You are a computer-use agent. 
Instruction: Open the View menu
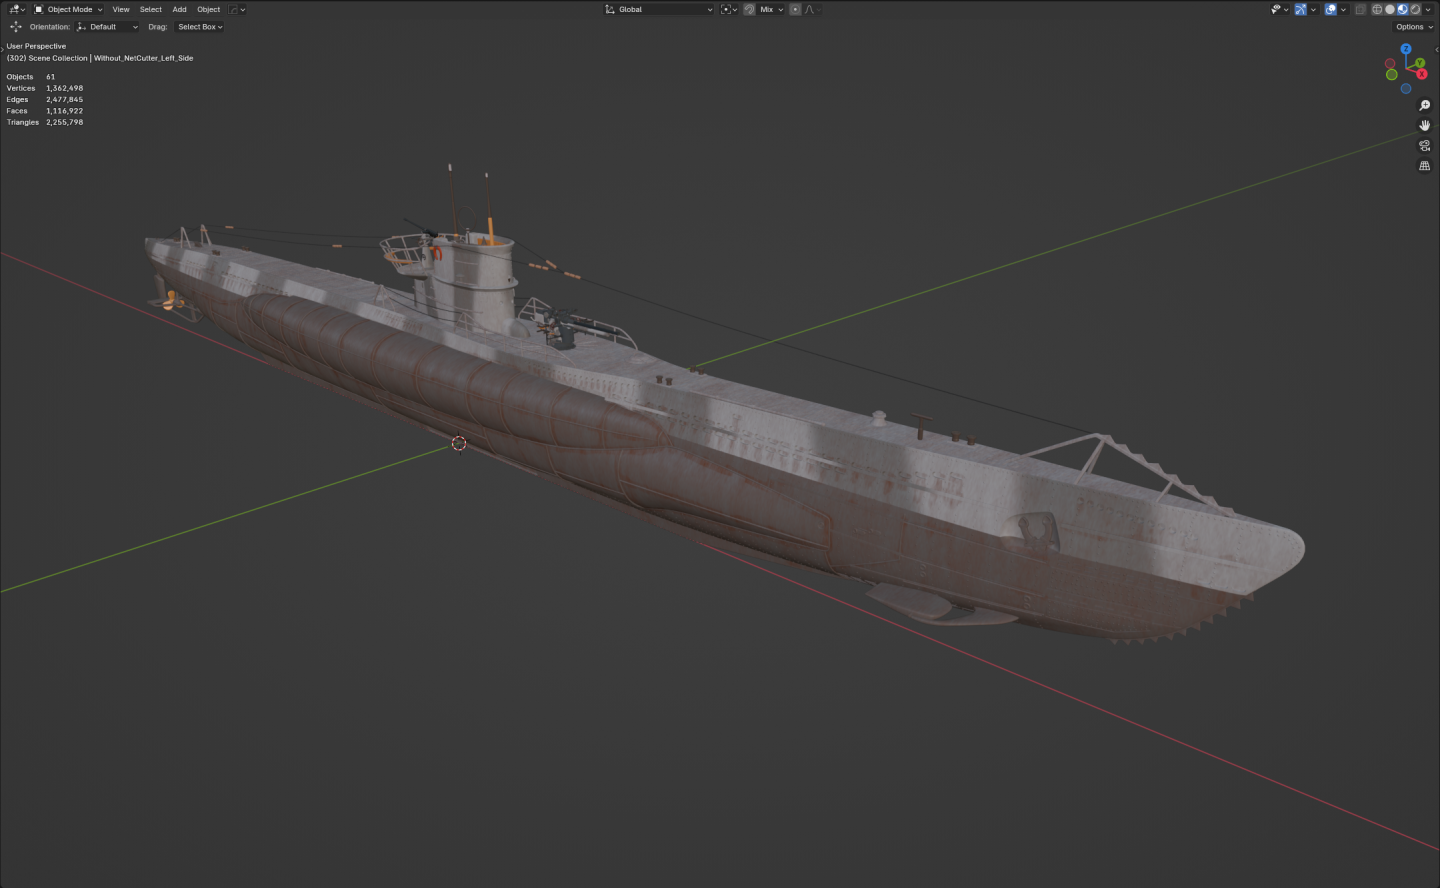(x=121, y=9)
